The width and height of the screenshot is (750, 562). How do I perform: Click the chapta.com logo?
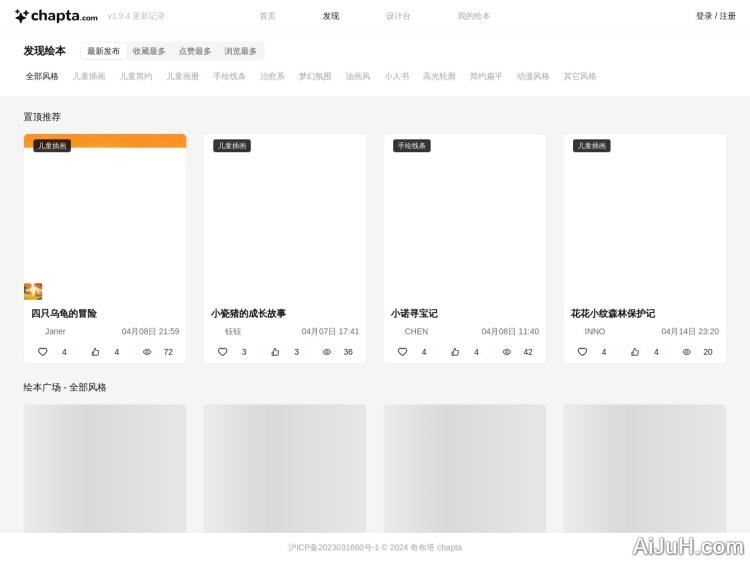click(56, 16)
